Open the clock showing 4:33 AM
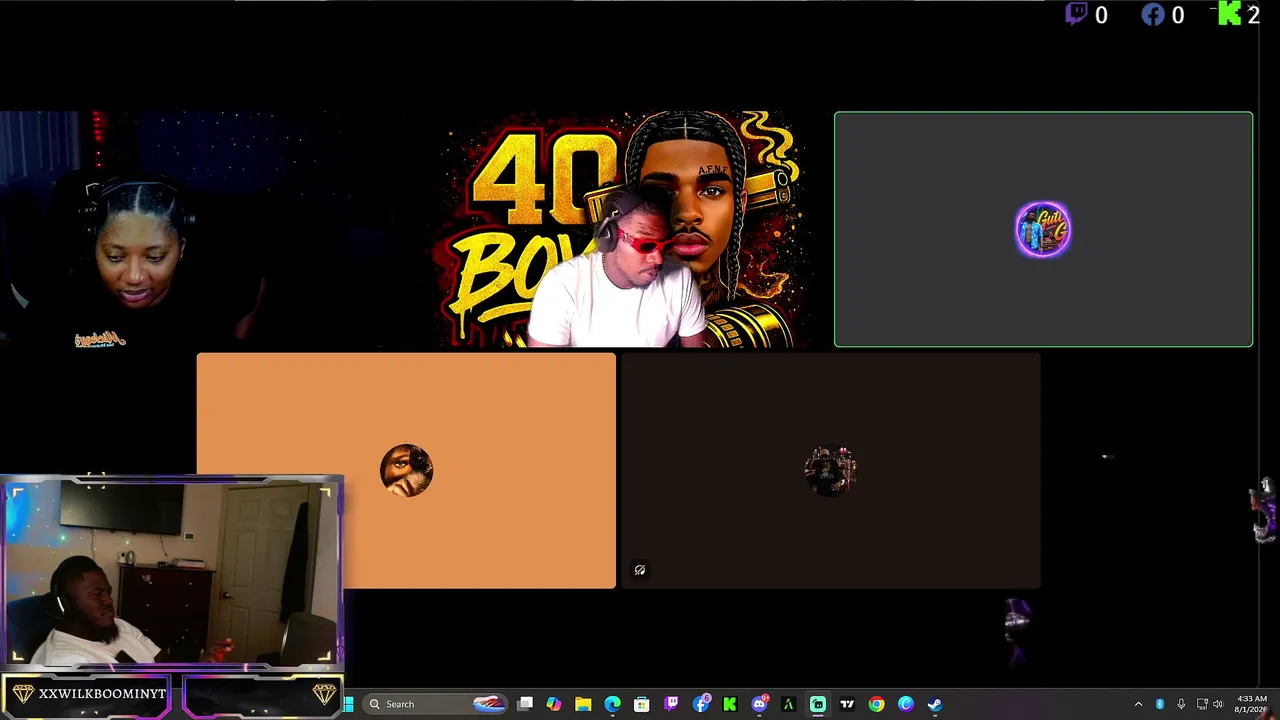The width and height of the screenshot is (1280, 720). coord(1252,704)
